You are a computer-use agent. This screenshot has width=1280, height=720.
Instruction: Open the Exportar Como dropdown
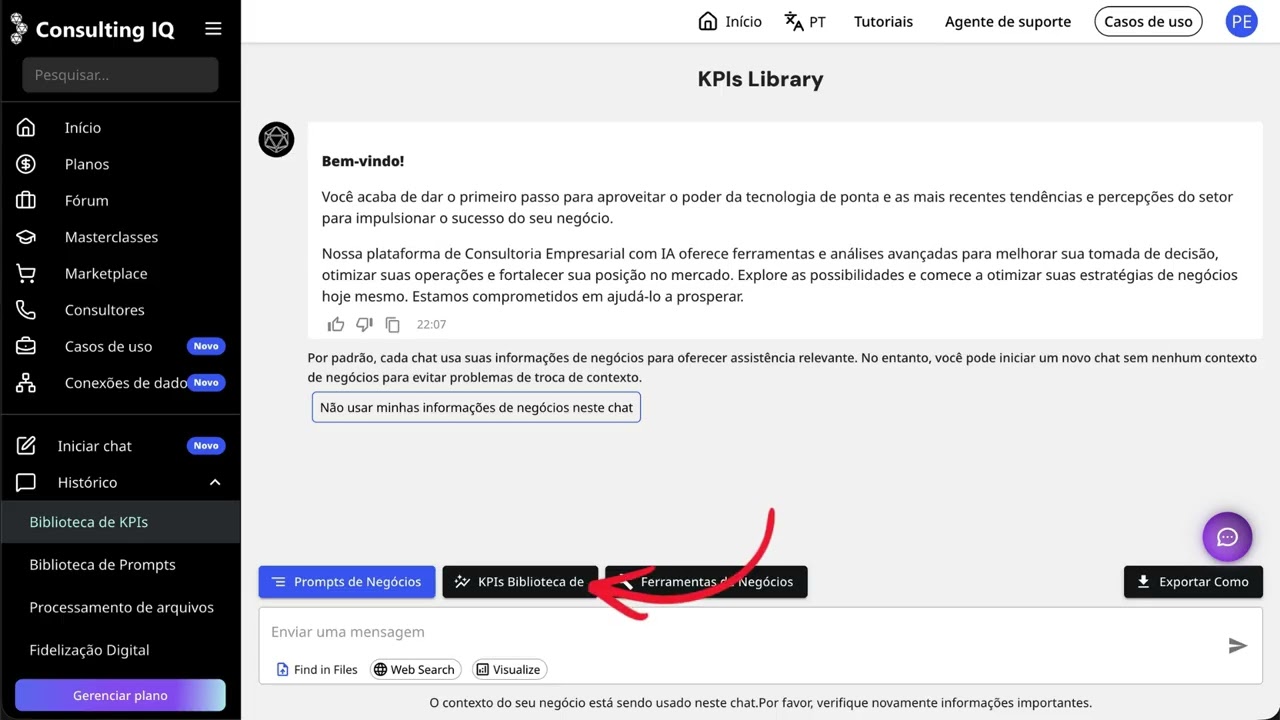(x=1193, y=582)
